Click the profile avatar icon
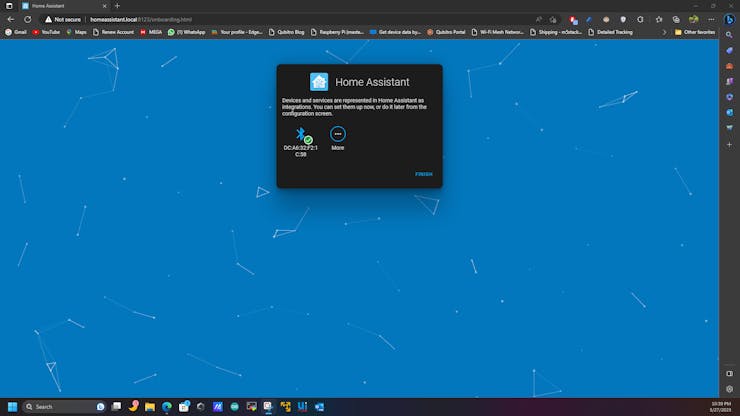The height and width of the screenshot is (416, 740). point(693,19)
